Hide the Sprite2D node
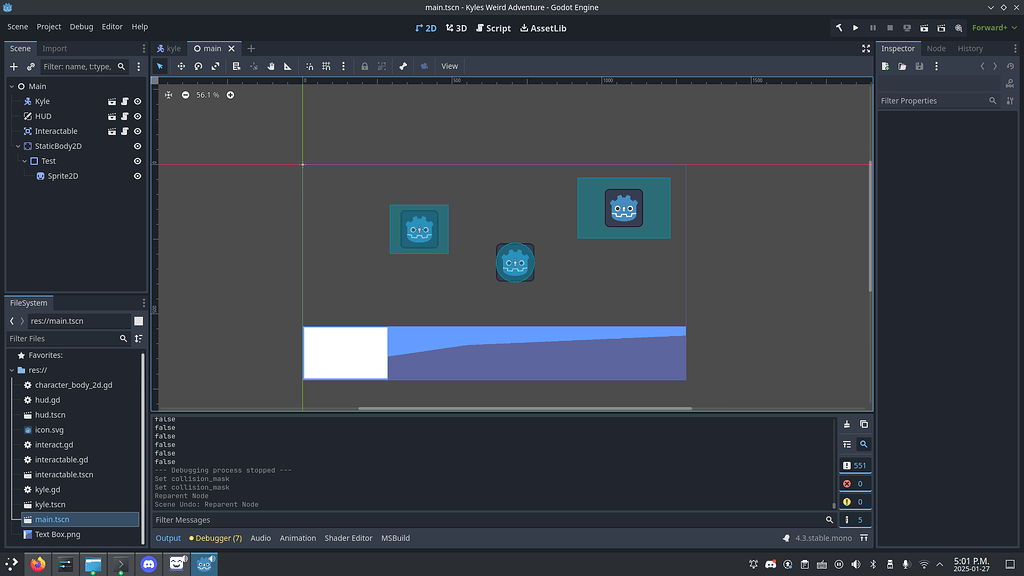The image size is (1024, 576). click(x=137, y=176)
